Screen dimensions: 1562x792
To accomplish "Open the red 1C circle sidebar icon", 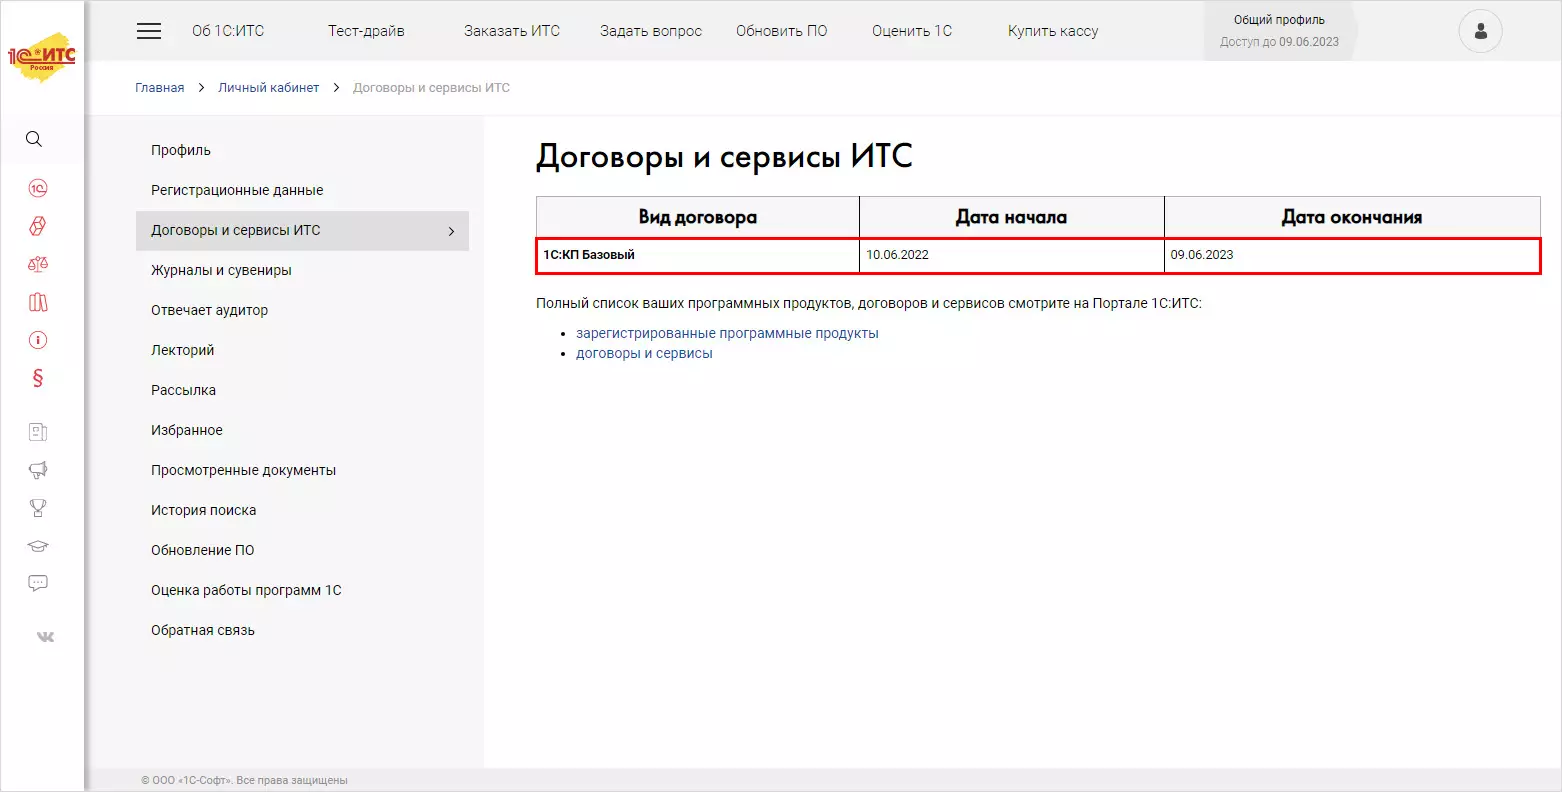I will pos(38,188).
